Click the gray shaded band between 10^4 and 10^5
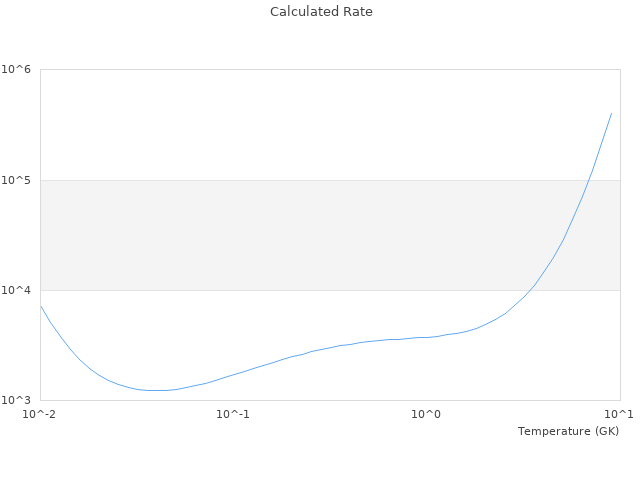 [x=300, y=235]
